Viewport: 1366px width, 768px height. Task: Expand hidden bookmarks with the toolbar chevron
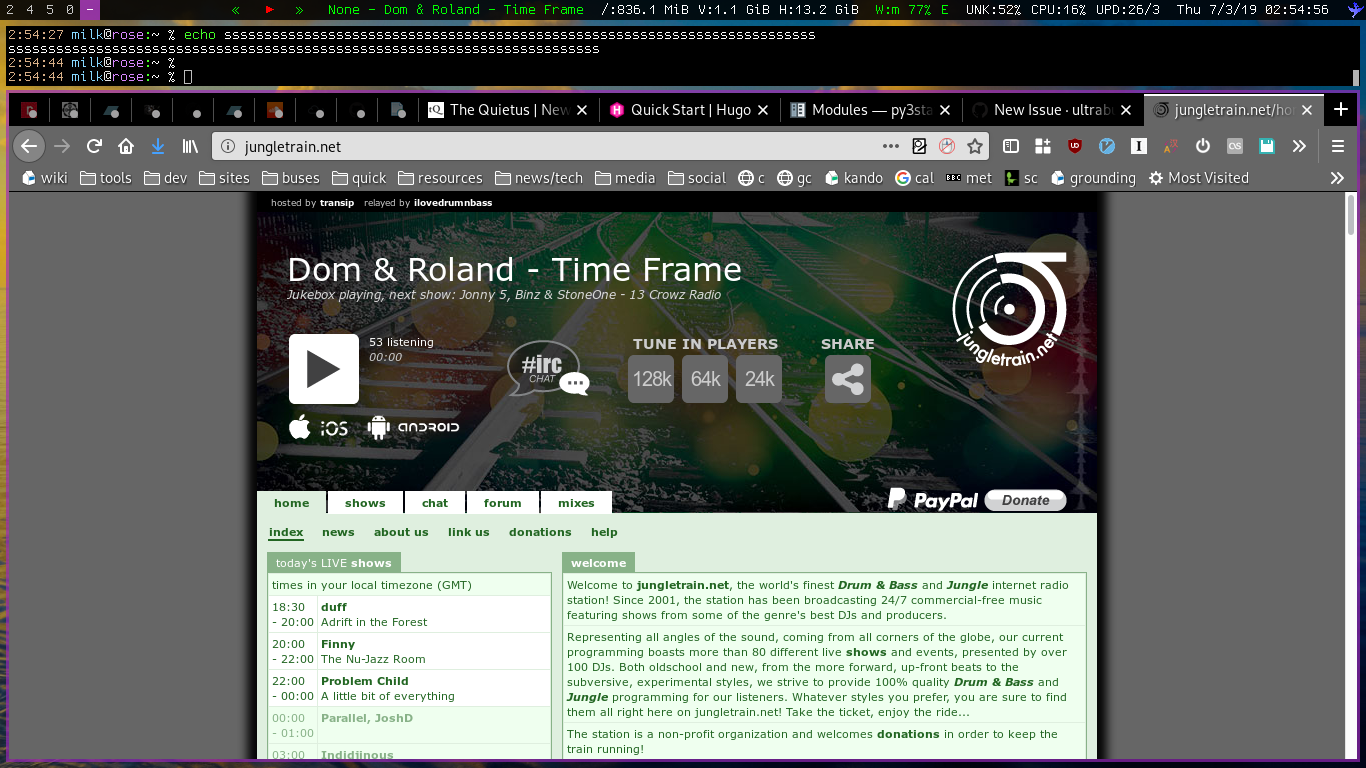click(x=1337, y=178)
